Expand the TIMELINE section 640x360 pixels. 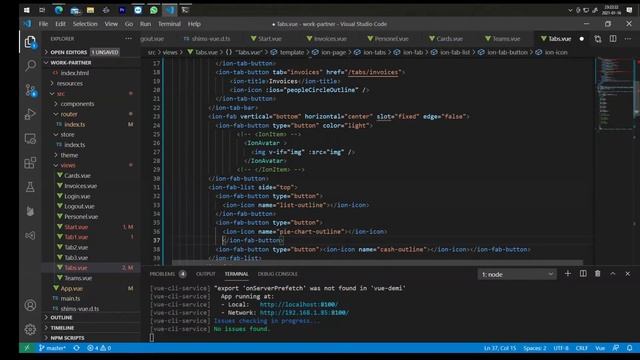click(62, 328)
